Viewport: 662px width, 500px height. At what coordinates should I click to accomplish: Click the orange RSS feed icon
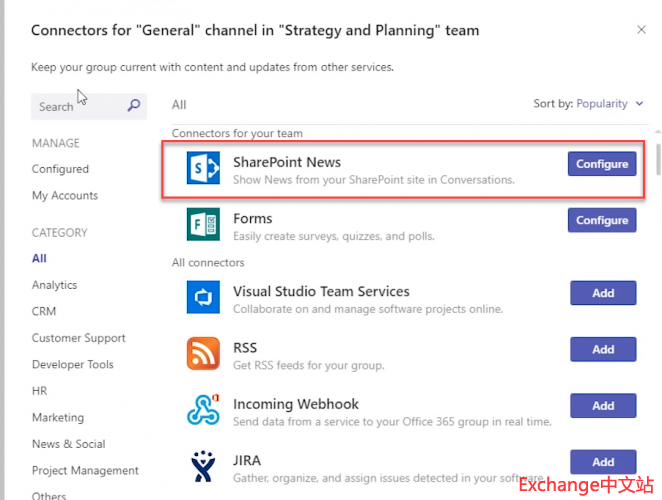pyautogui.click(x=203, y=354)
